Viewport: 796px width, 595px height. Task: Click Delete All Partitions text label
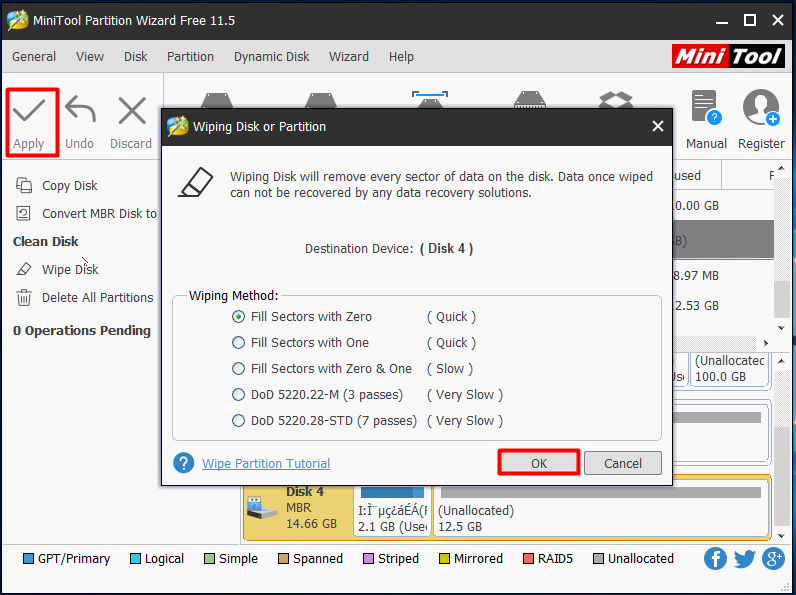97,298
